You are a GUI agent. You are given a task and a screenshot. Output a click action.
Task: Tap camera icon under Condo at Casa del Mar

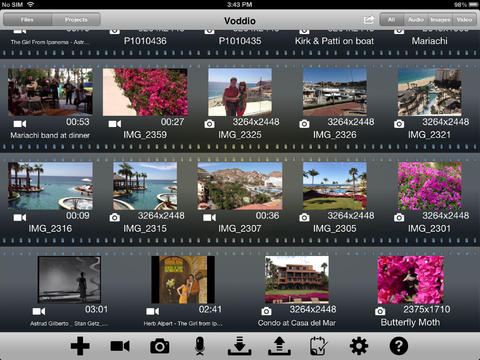pyautogui.click(x=266, y=311)
